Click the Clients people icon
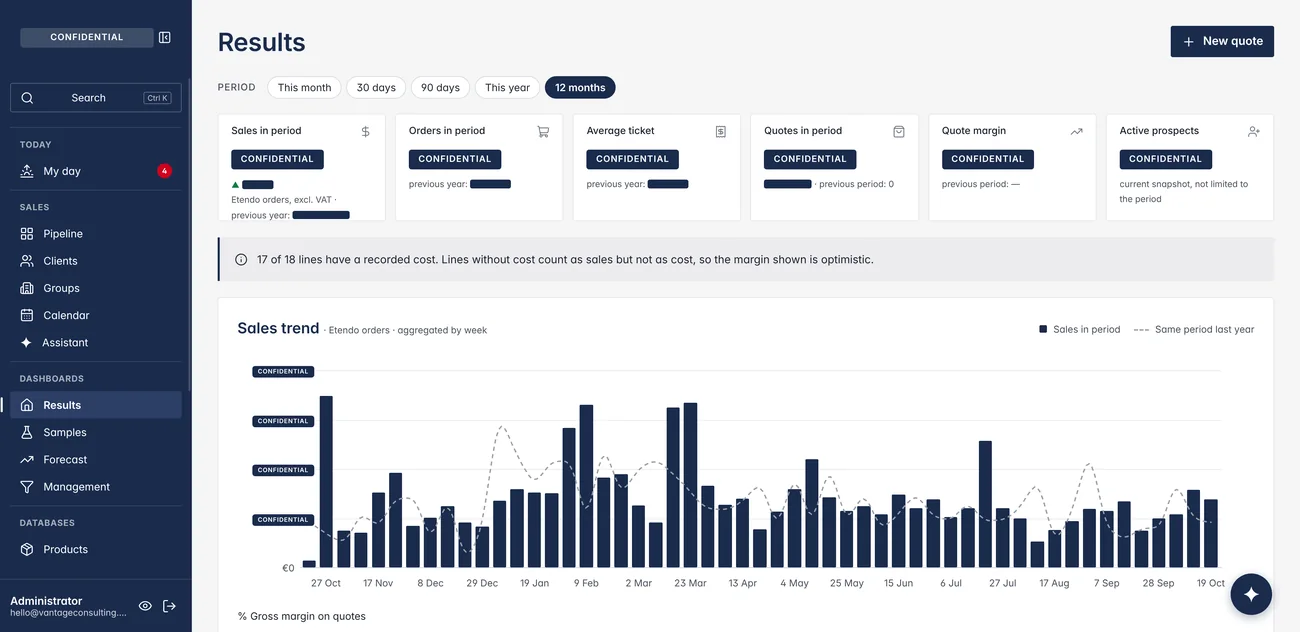Image resolution: width=1300 pixels, height=632 pixels. 27,261
